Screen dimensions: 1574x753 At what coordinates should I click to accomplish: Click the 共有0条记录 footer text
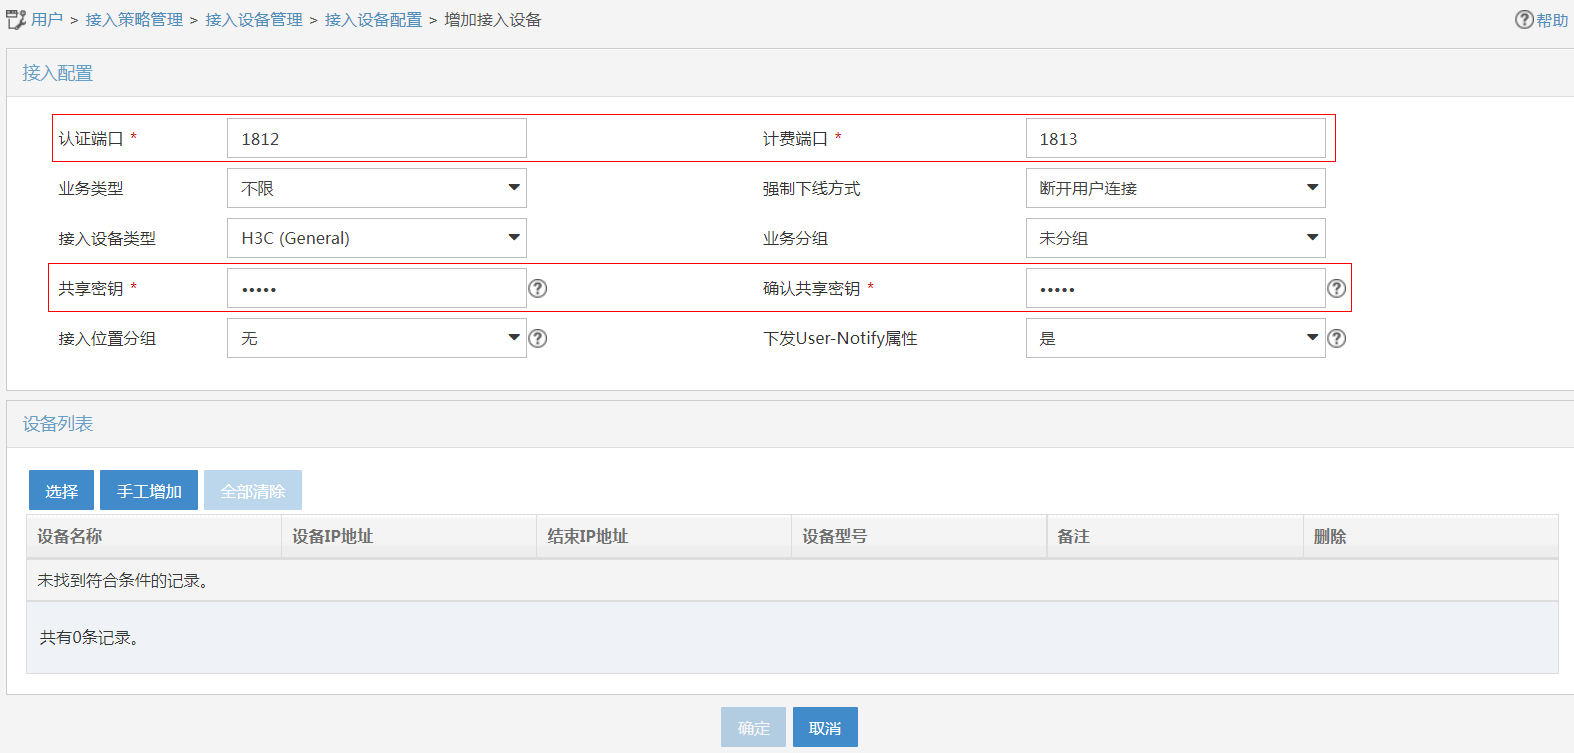[x=89, y=637]
